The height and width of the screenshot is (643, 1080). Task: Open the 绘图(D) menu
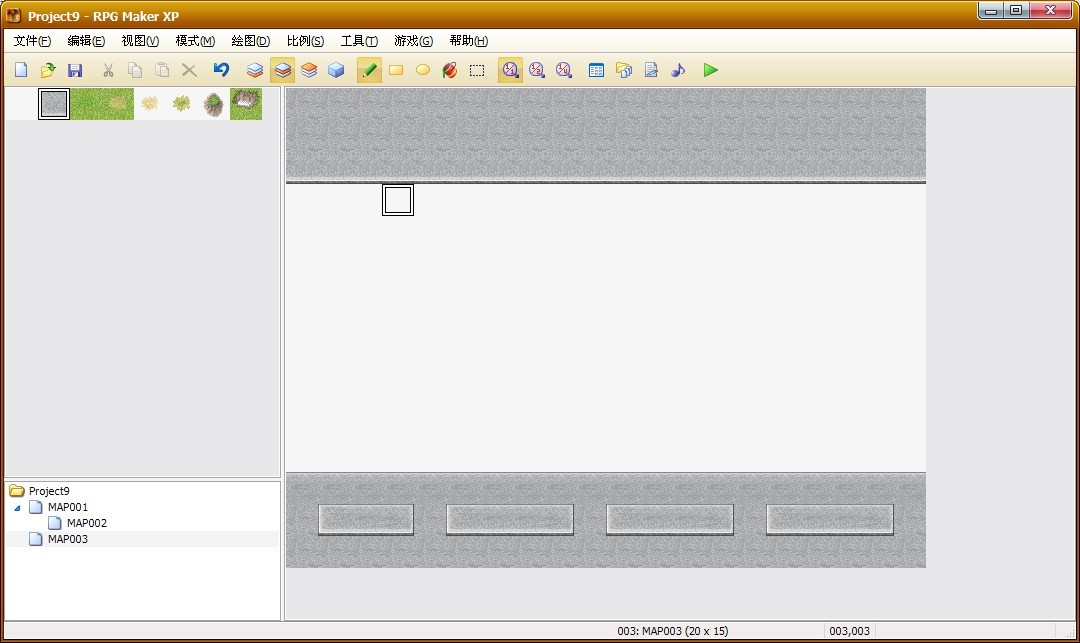tap(251, 41)
